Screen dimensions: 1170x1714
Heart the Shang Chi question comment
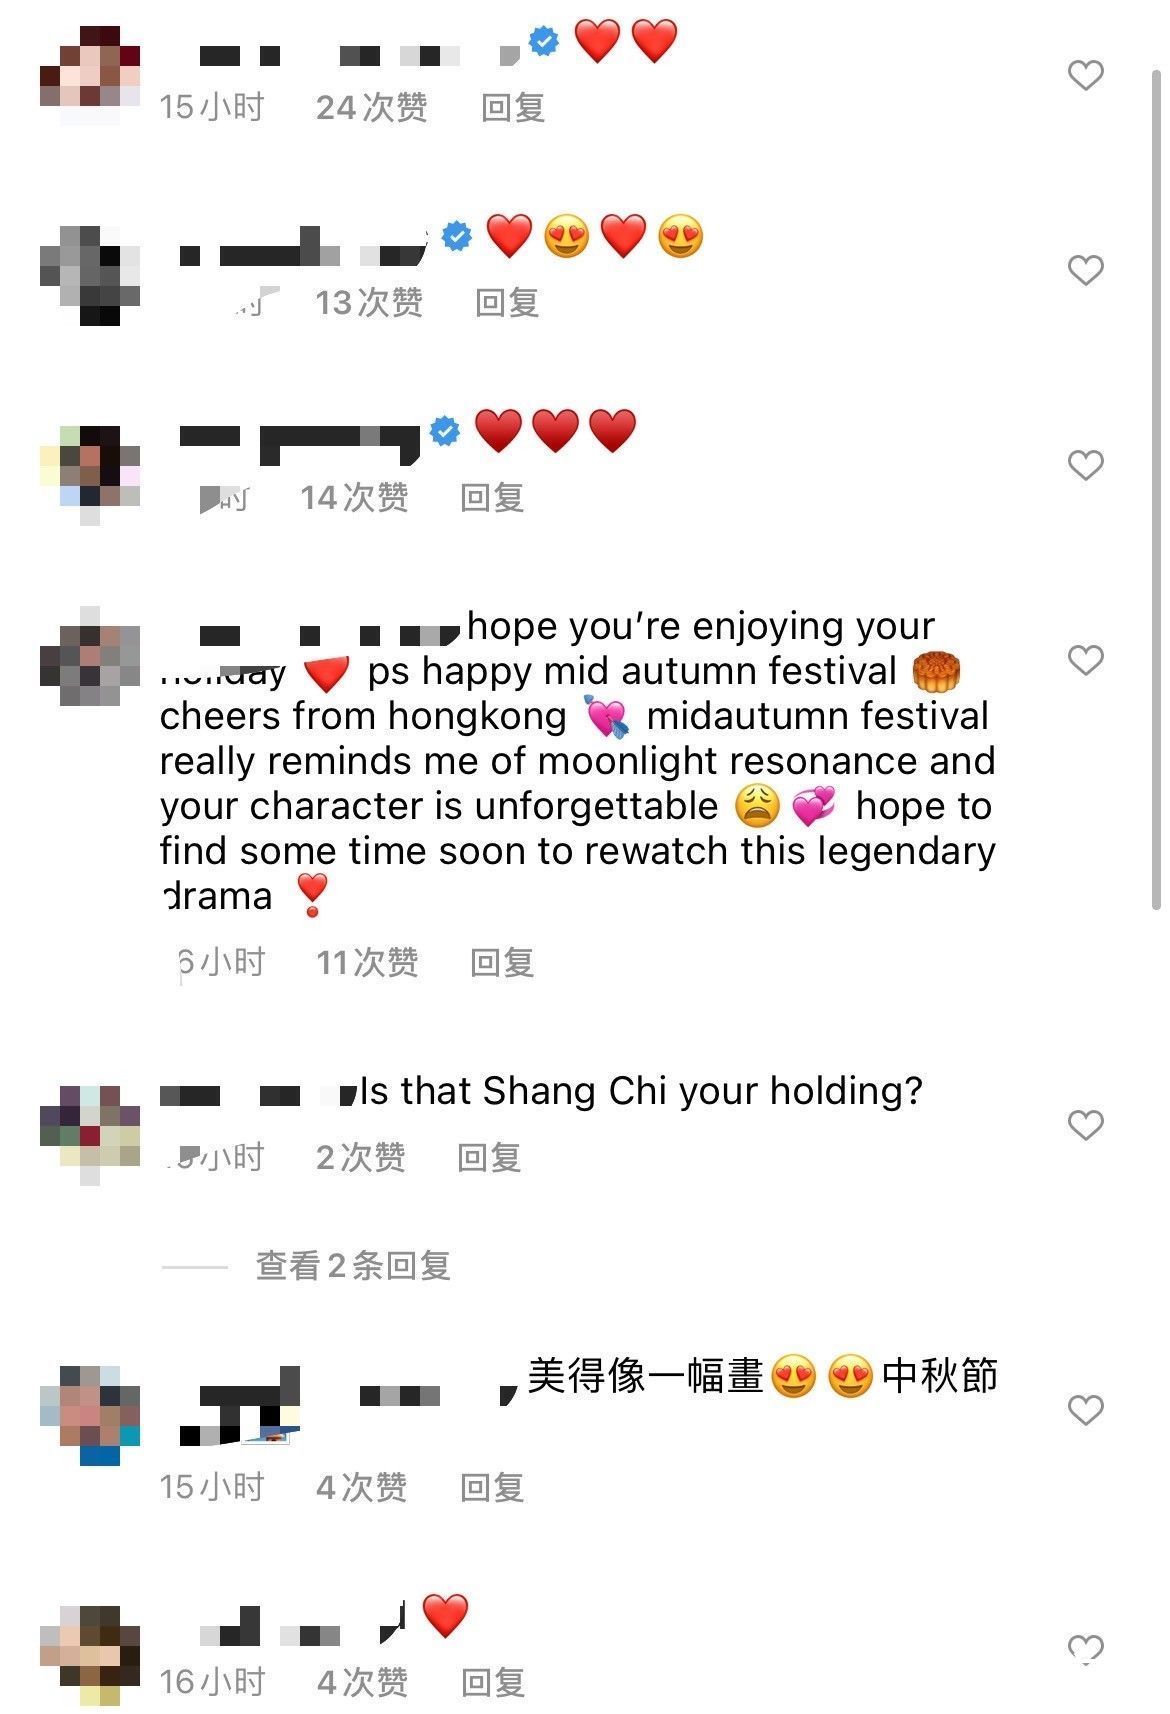click(1085, 1125)
